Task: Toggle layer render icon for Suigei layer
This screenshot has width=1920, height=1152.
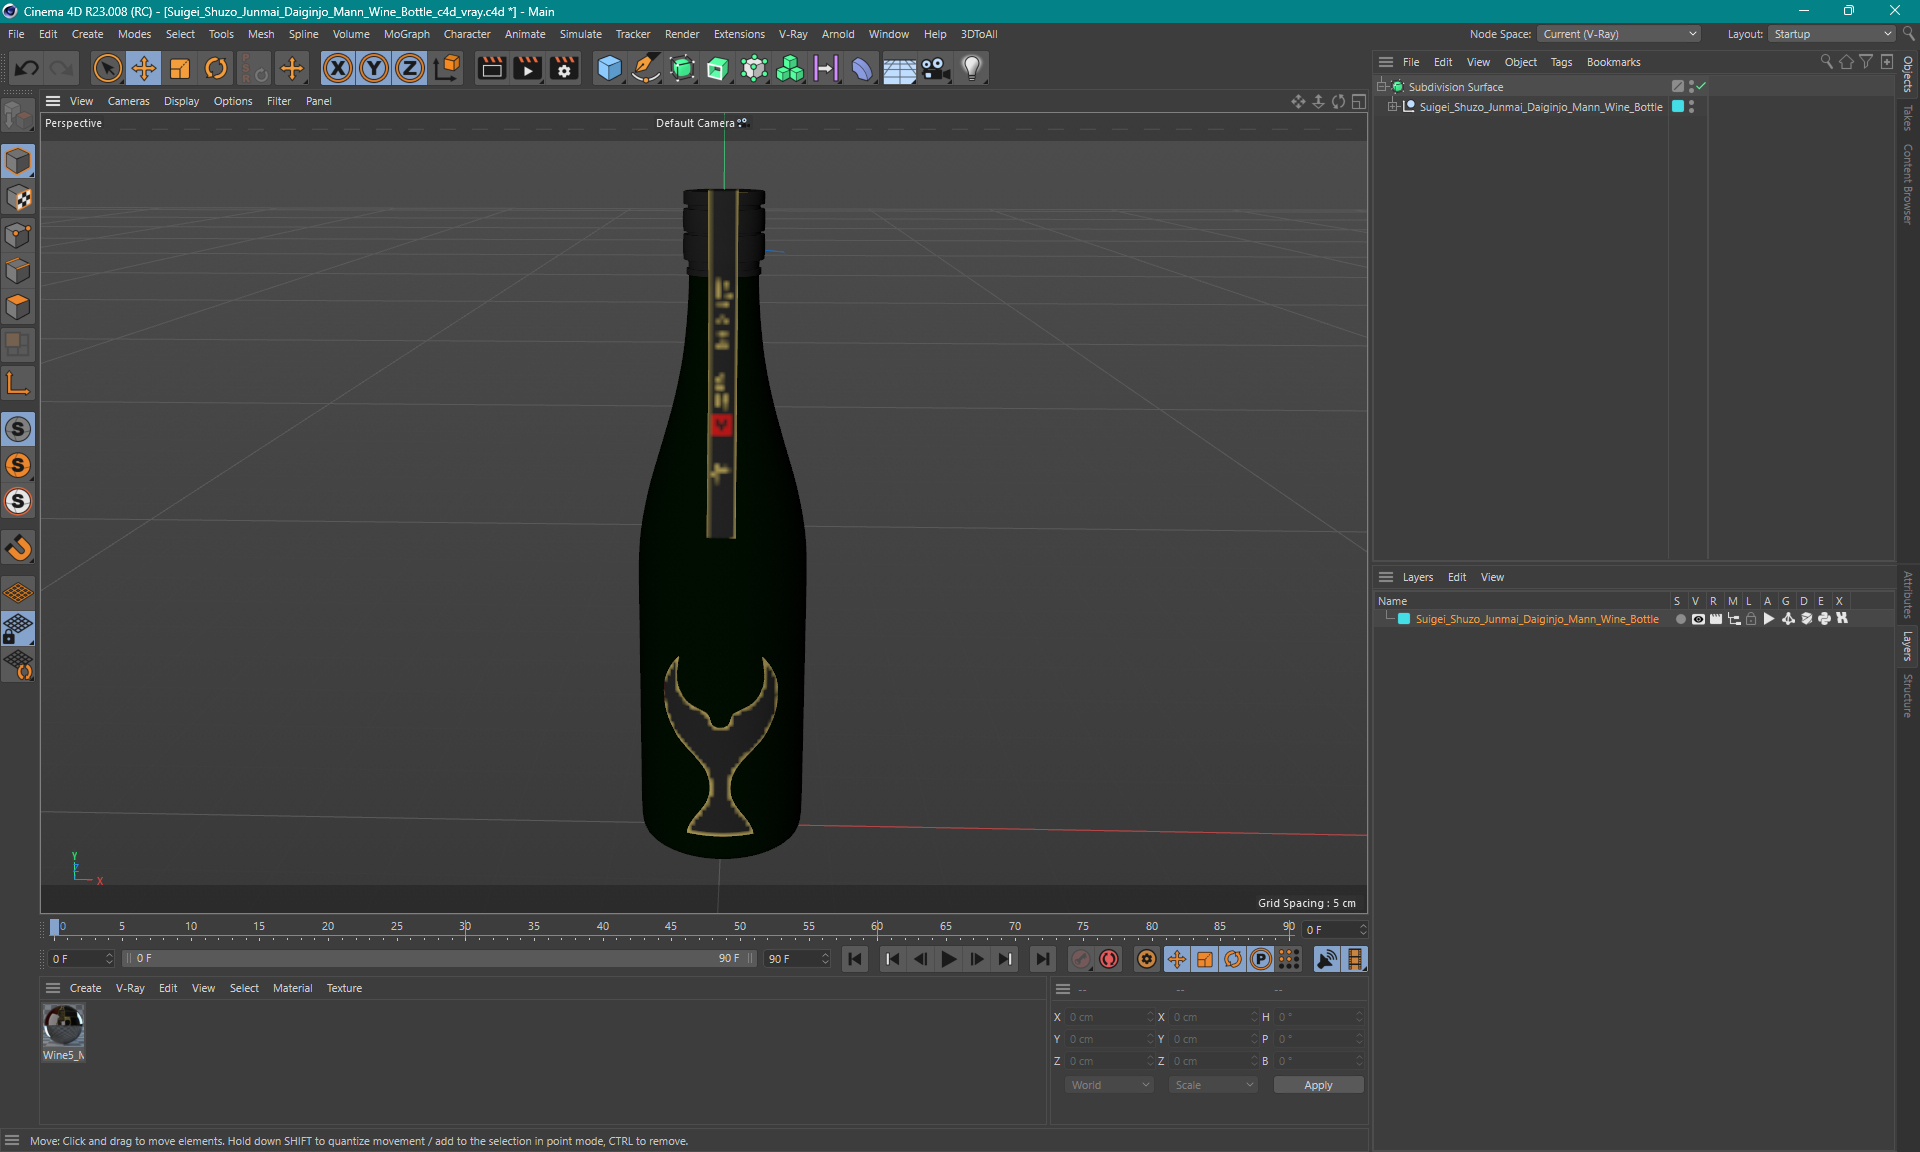Action: click(1716, 619)
